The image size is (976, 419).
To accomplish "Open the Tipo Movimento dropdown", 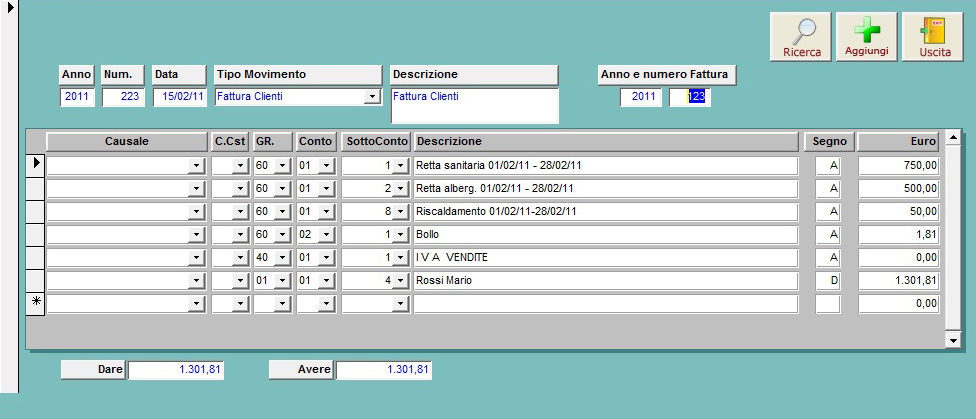I will (372, 97).
